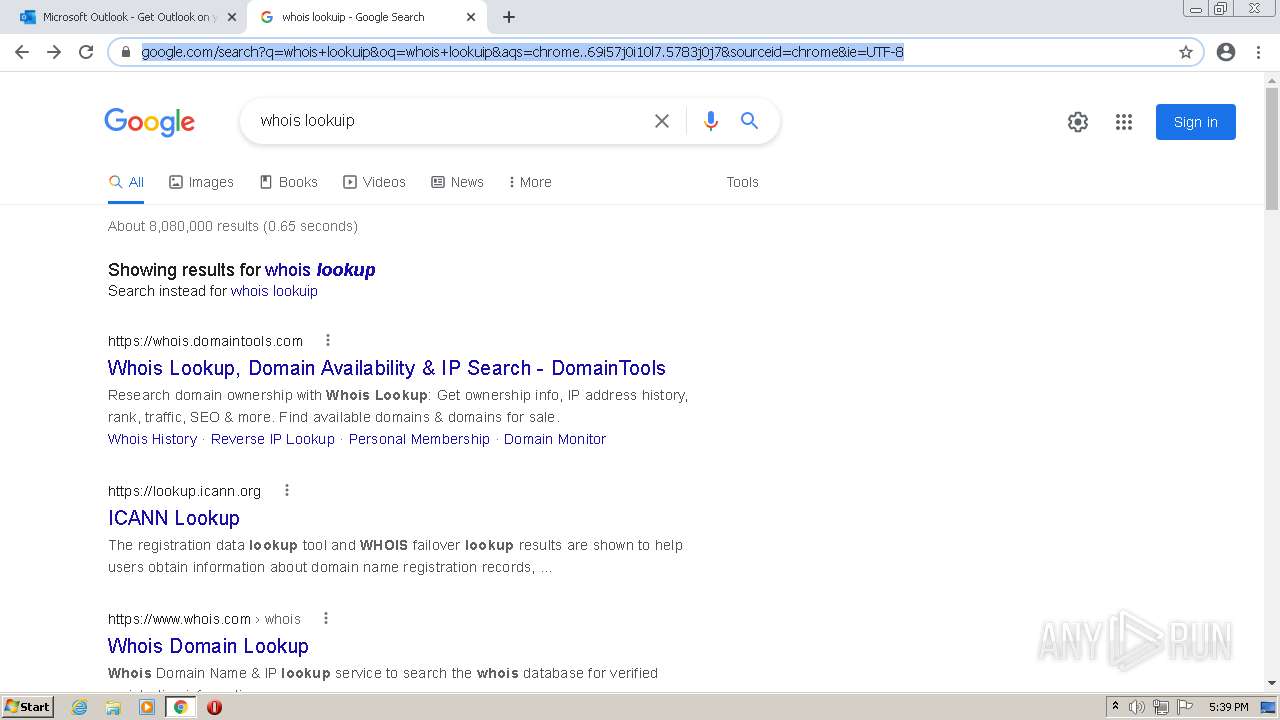Open the Action Center flag icon
Screen dimensions: 1280x720
pos(1185,707)
